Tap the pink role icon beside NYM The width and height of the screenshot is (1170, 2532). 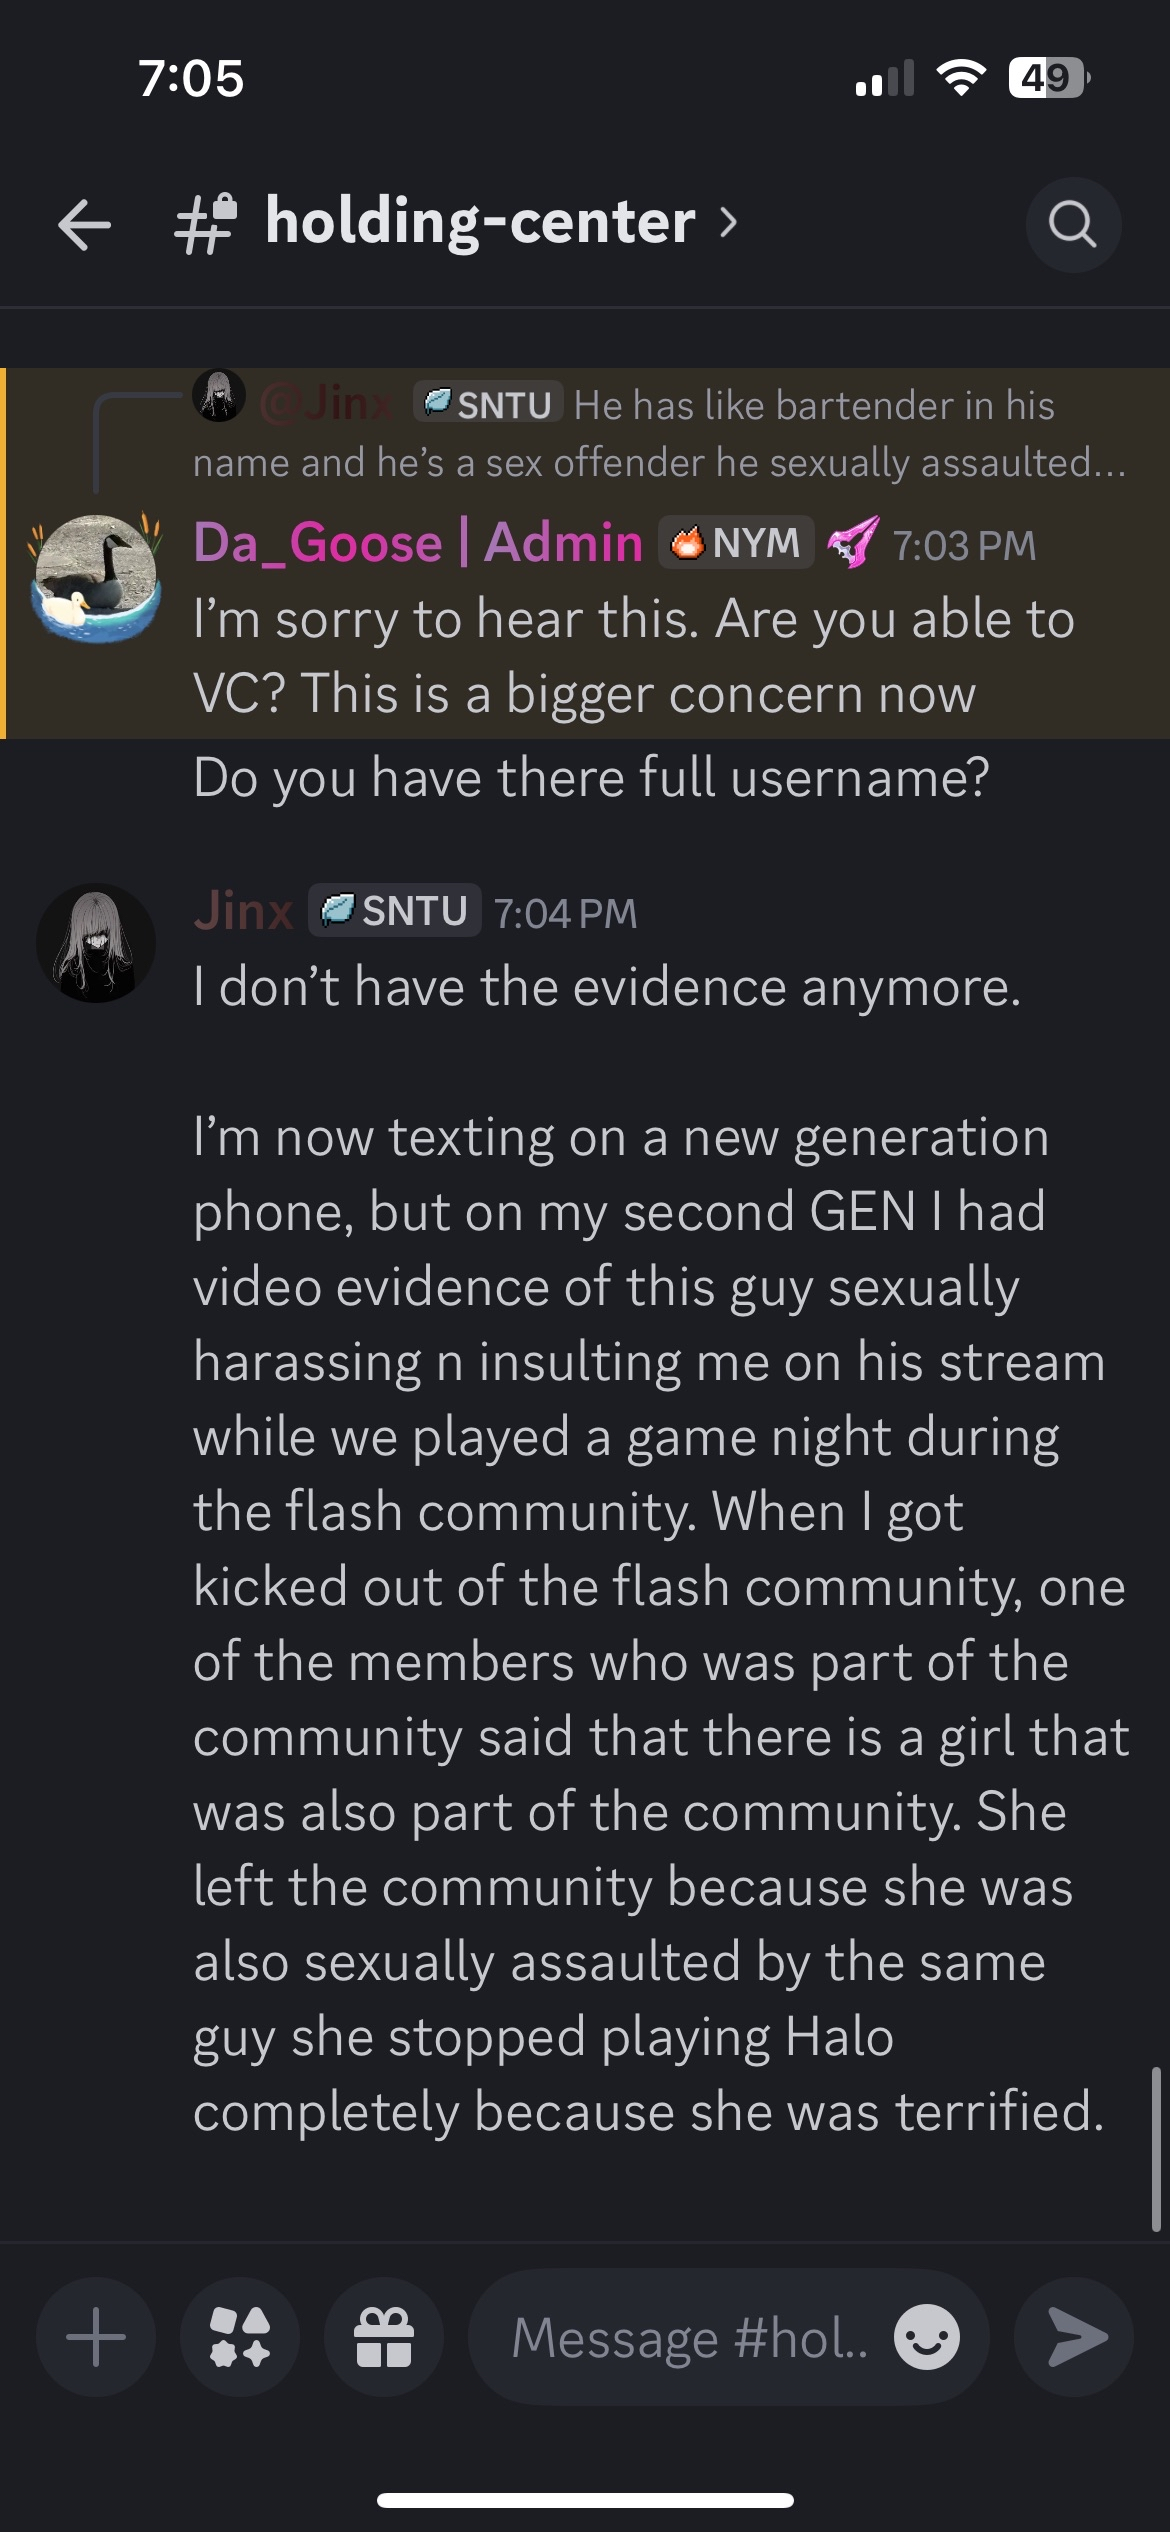coord(853,543)
